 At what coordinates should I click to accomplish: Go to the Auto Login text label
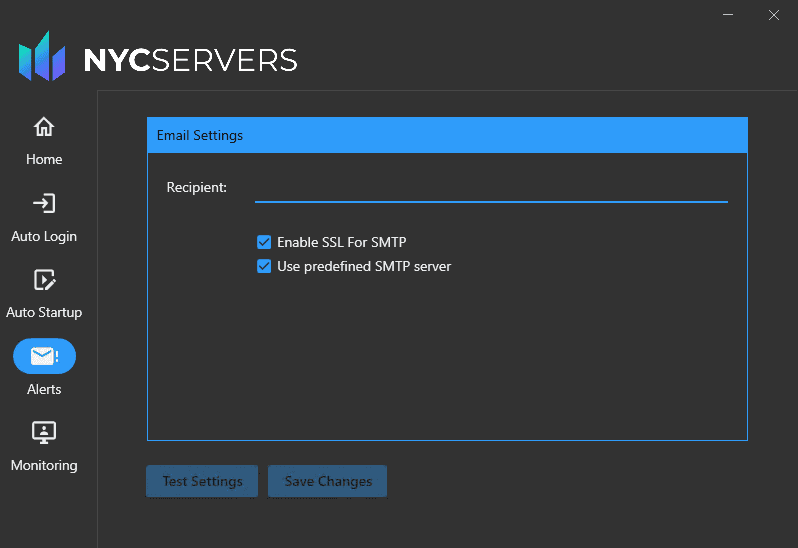pyautogui.click(x=44, y=237)
